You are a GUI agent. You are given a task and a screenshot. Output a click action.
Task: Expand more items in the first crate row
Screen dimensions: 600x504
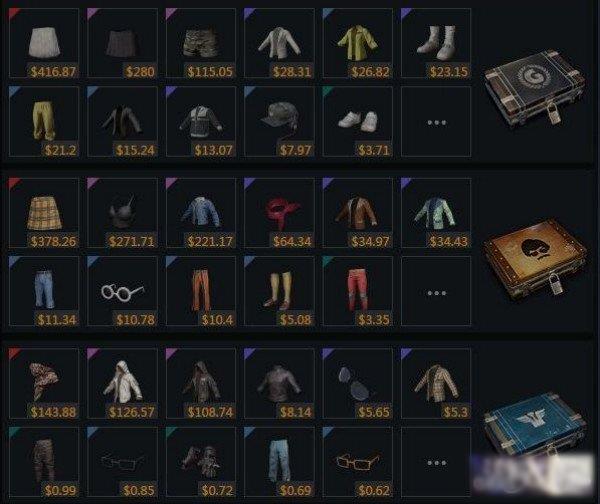click(x=436, y=121)
